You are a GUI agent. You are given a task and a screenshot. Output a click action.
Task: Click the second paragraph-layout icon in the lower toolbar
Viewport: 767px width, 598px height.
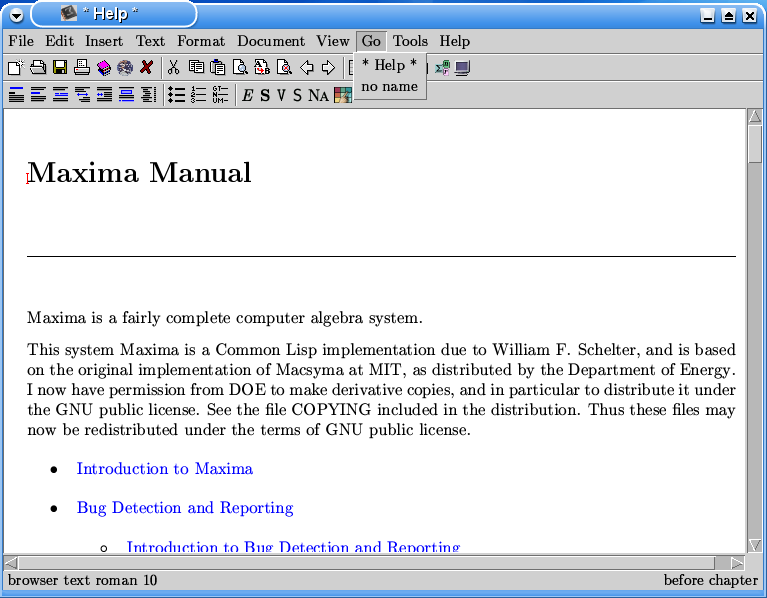[x=38, y=94]
